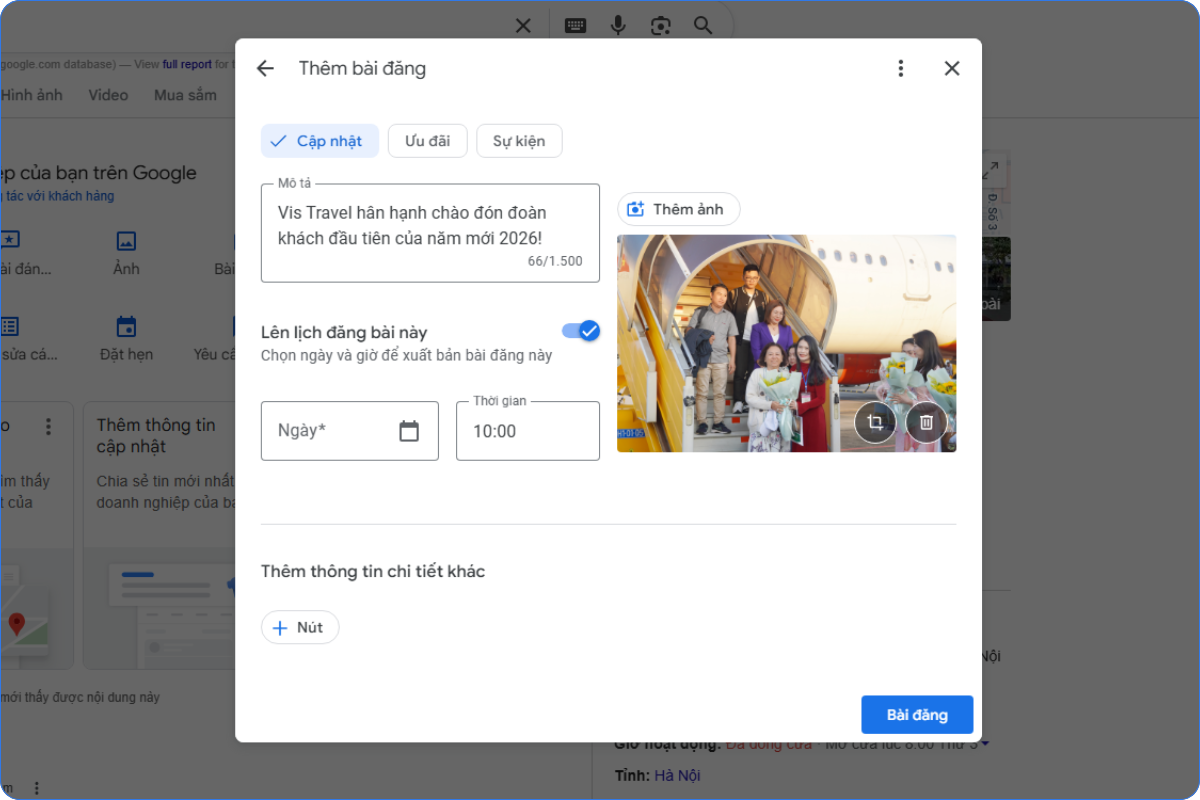Screen dimensions: 1200x800
Task: Select the crop icon on the uploaded photo
Action: click(x=875, y=422)
